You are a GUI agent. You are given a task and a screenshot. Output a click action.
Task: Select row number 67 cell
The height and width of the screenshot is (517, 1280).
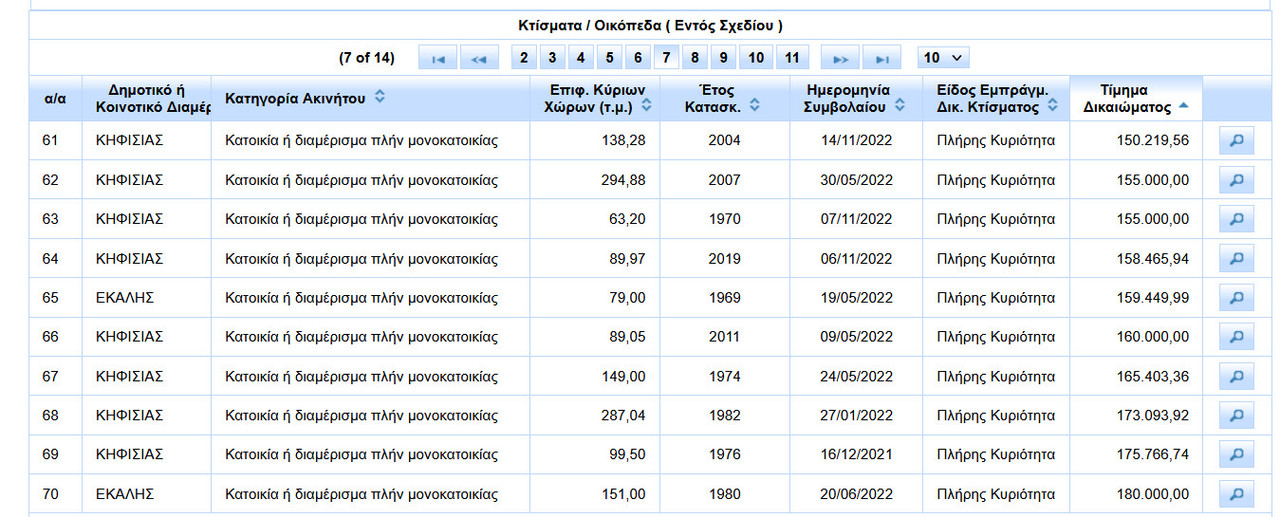click(55, 376)
